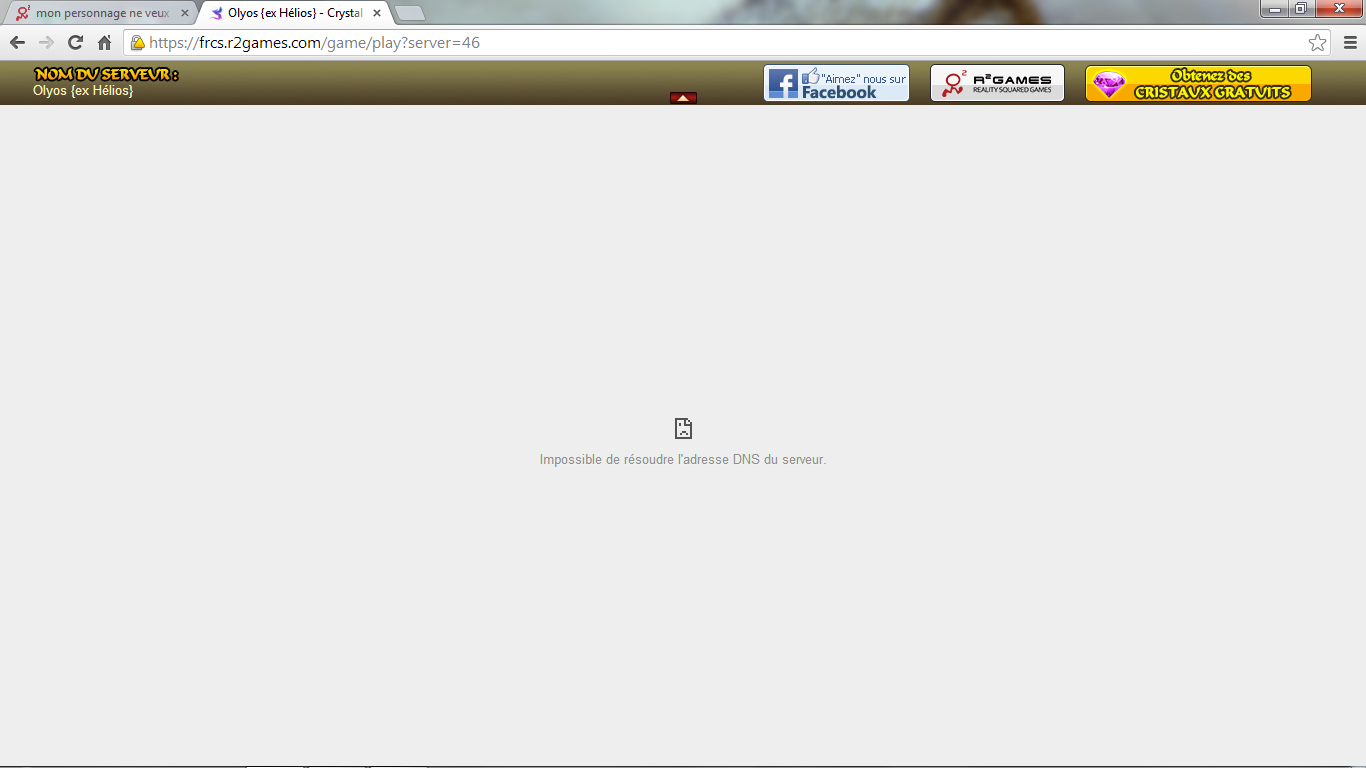Click the sad page error icon
The height and width of the screenshot is (768, 1366).
point(683,429)
